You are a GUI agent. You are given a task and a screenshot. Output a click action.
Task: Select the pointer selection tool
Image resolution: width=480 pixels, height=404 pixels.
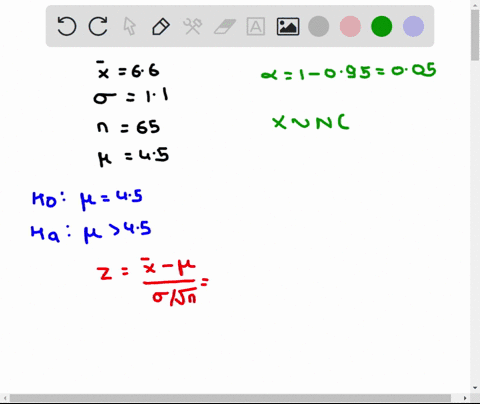click(x=129, y=26)
